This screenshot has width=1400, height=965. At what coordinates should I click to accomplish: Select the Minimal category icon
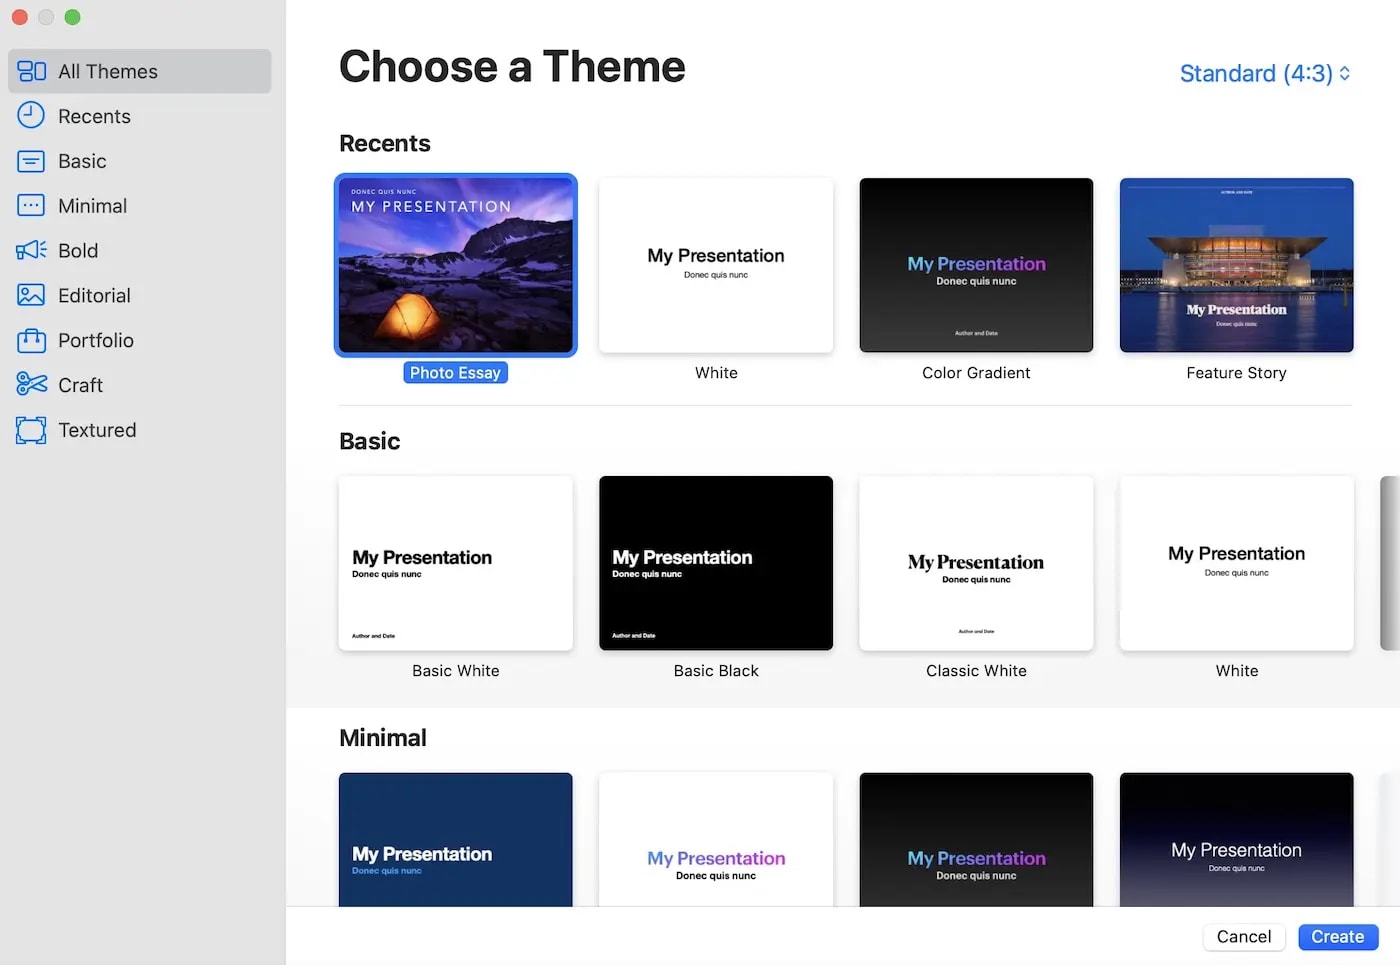31,206
